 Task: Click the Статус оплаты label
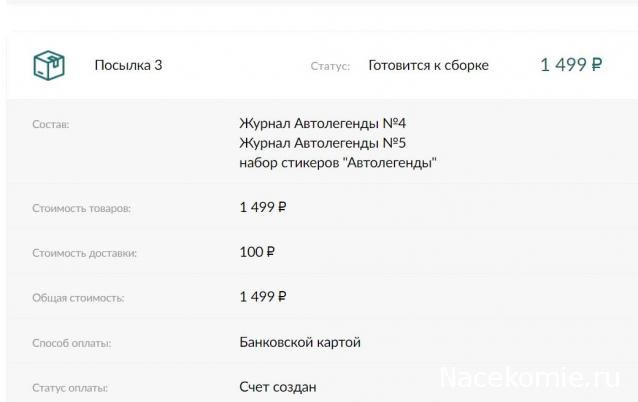pyautogui.click(x=70, y=387)
